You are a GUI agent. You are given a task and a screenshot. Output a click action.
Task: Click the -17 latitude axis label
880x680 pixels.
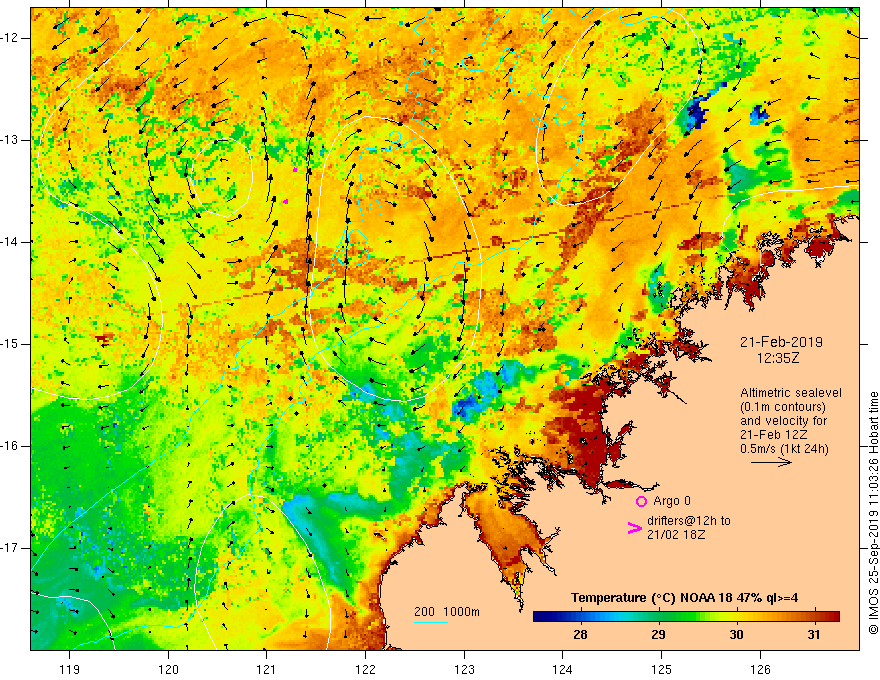(10, 548)
